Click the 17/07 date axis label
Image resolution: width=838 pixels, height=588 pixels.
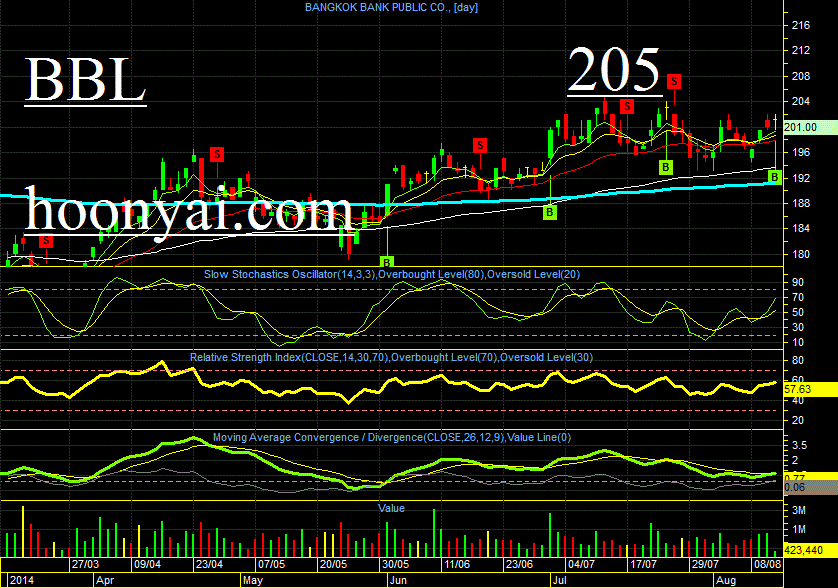643,564
